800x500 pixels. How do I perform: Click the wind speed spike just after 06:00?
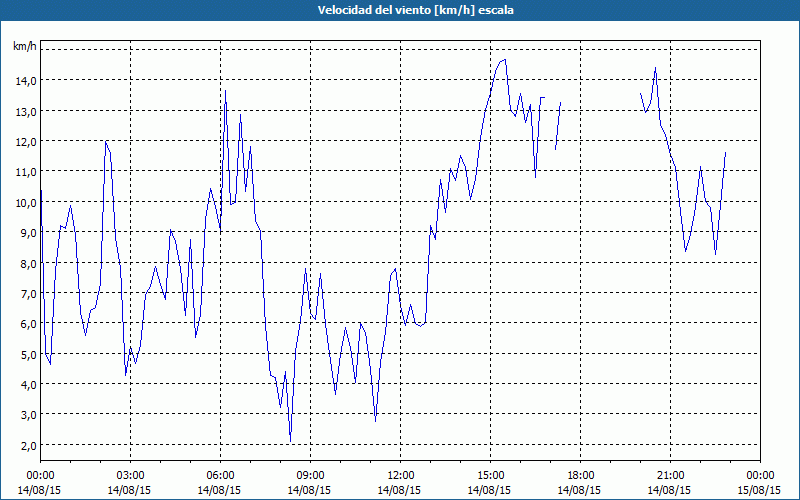[x=226, y=91]
